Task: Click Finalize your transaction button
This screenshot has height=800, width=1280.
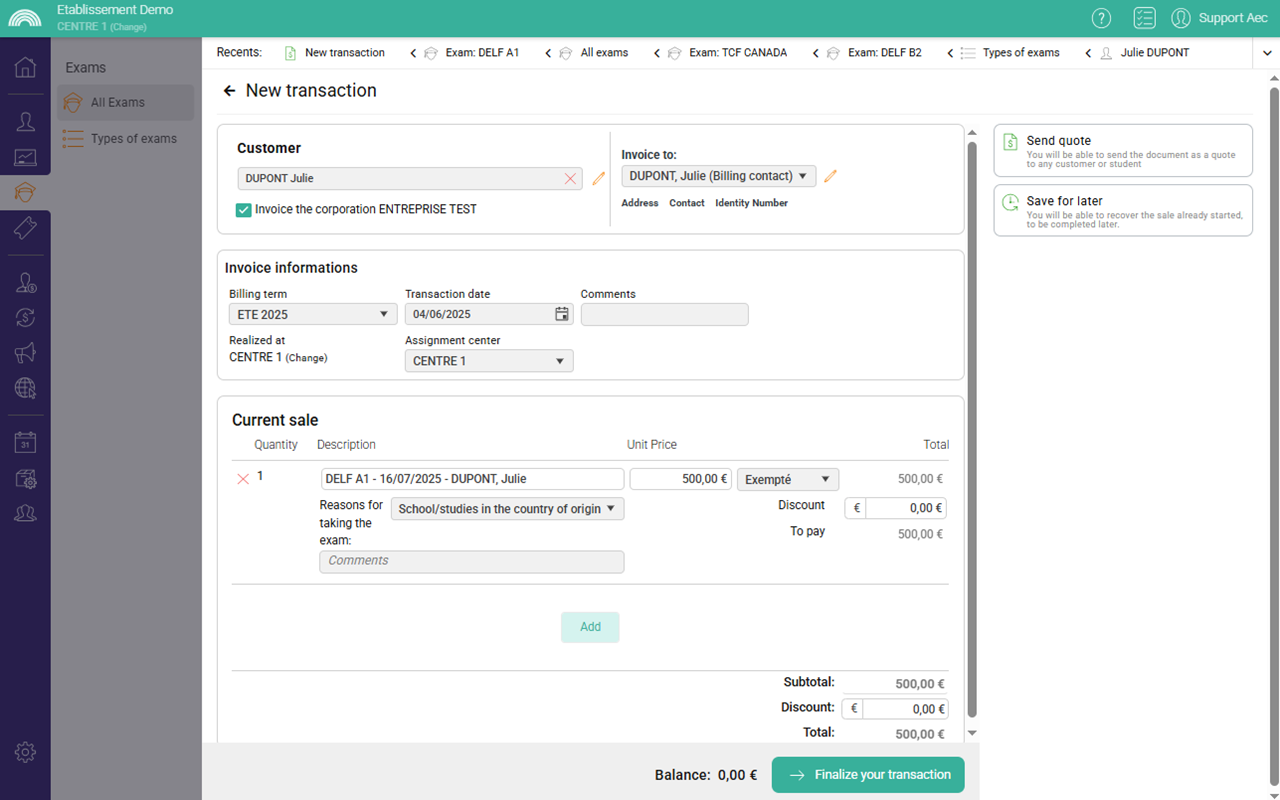Action: point(867,775)
